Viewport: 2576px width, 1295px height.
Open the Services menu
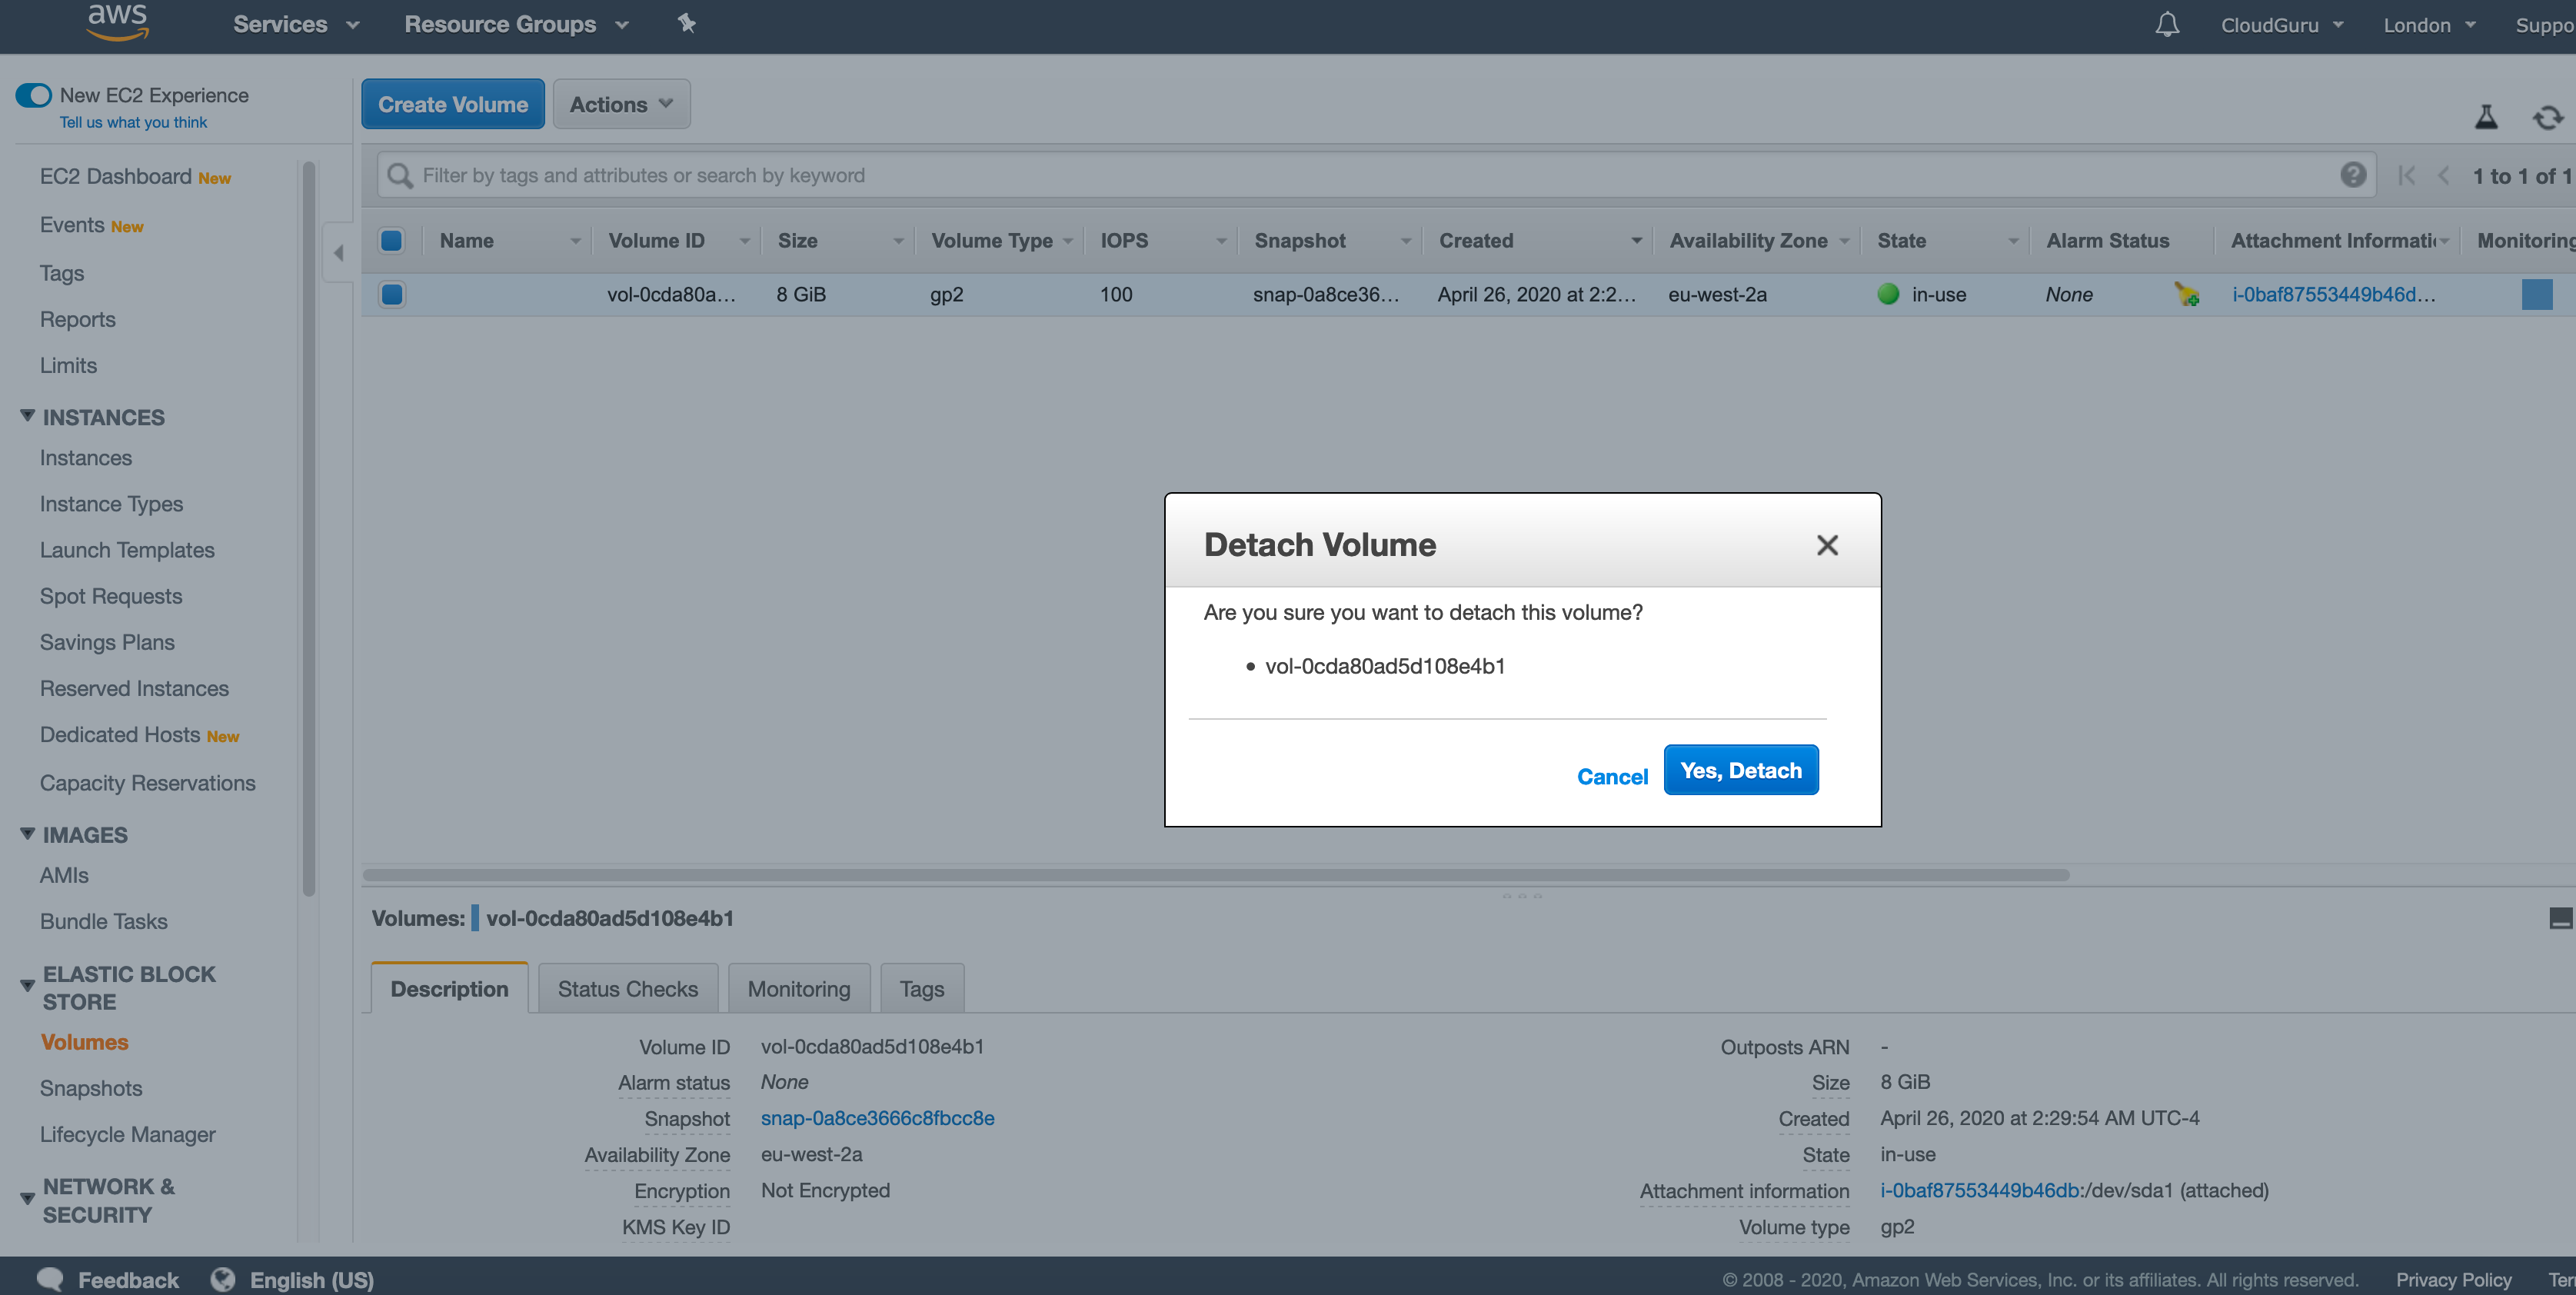295,24
